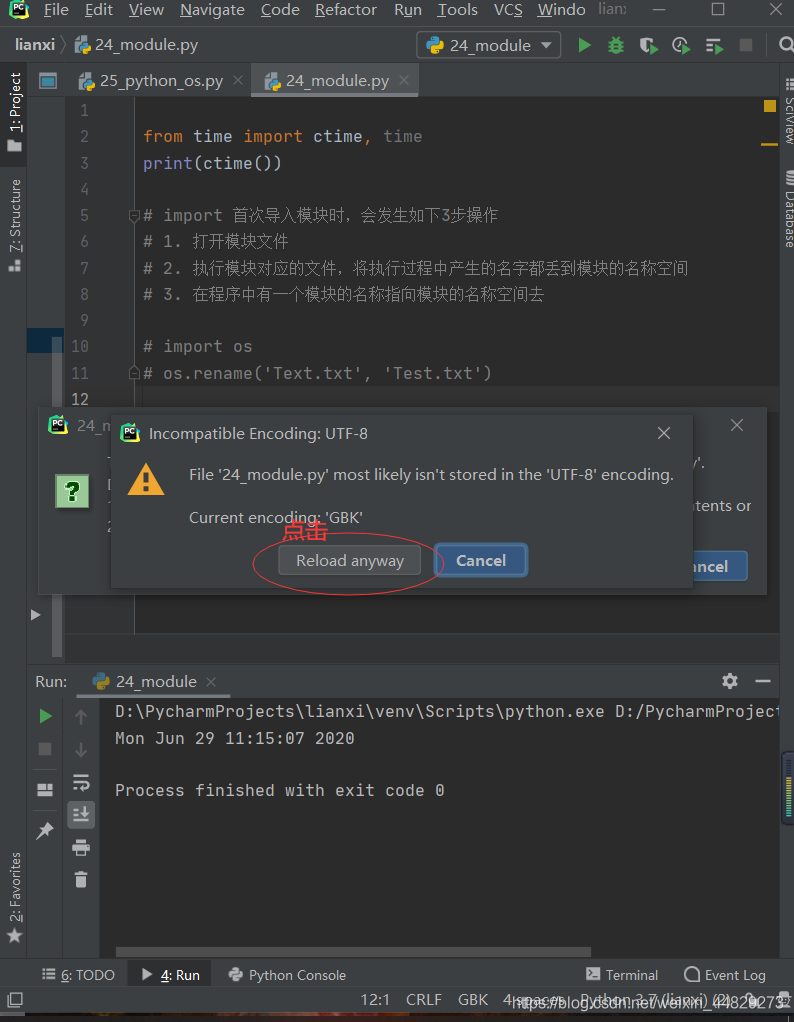Close the 24_module.py editor tab
This screenshot has height=1022, width=794.
[404, 80]
